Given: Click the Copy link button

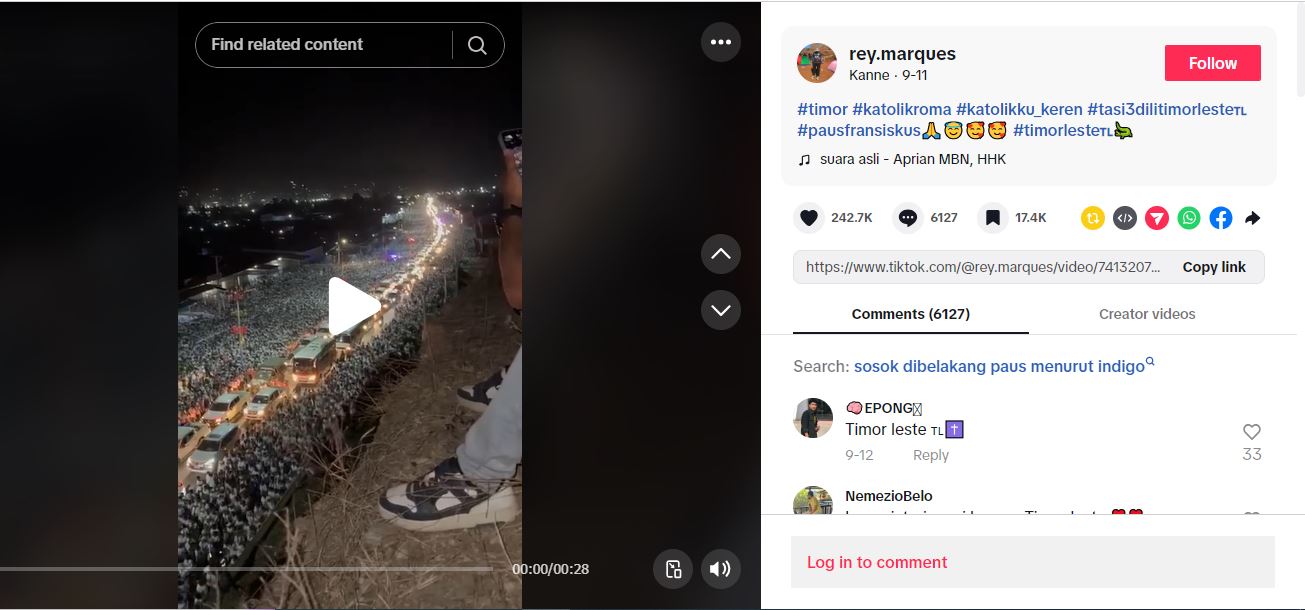Looking at the screenshot, I should click(1214, 267).
